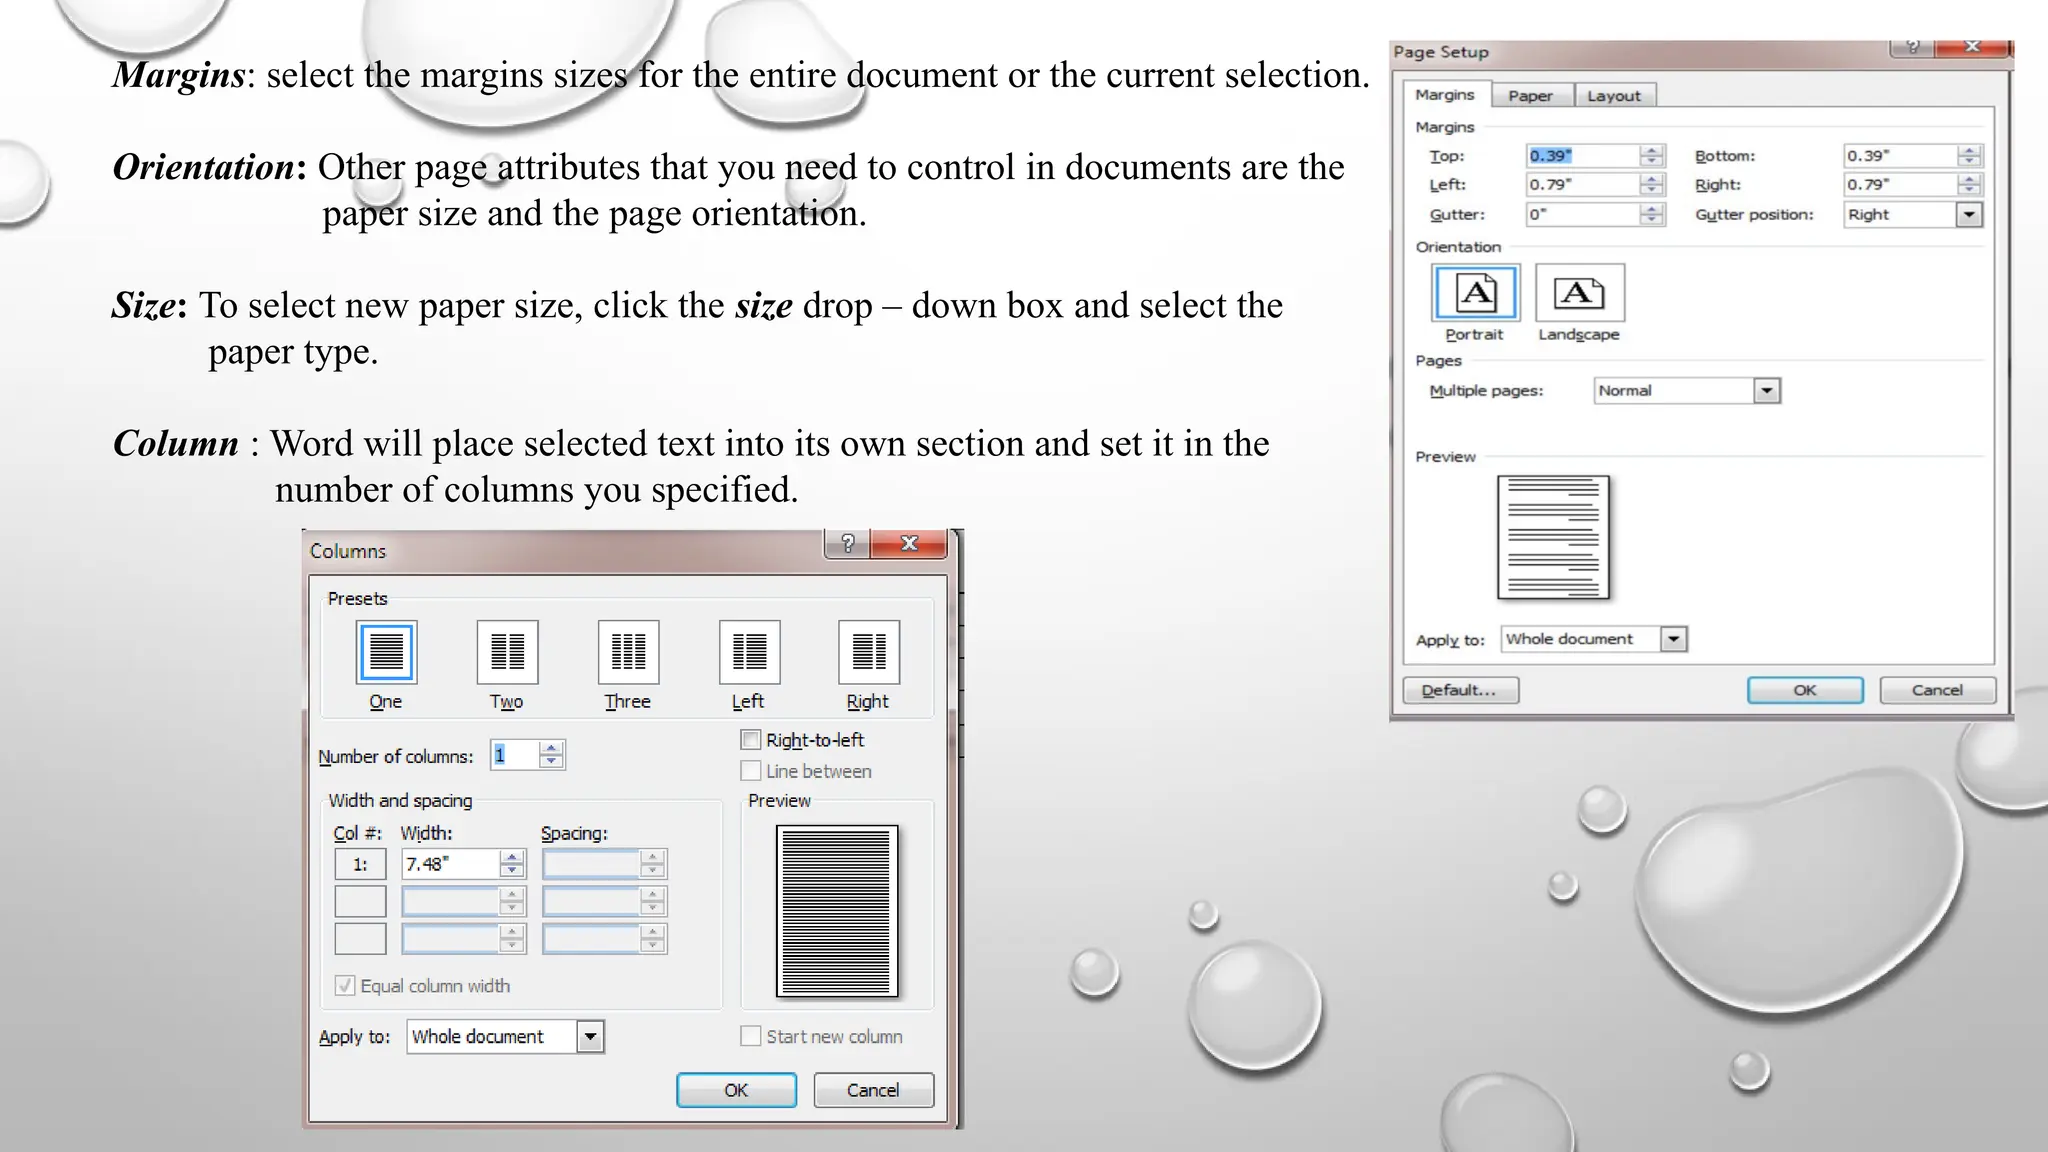
Task: Open Apply to dropdown in Page Setup
Action: coord(1673,639)
